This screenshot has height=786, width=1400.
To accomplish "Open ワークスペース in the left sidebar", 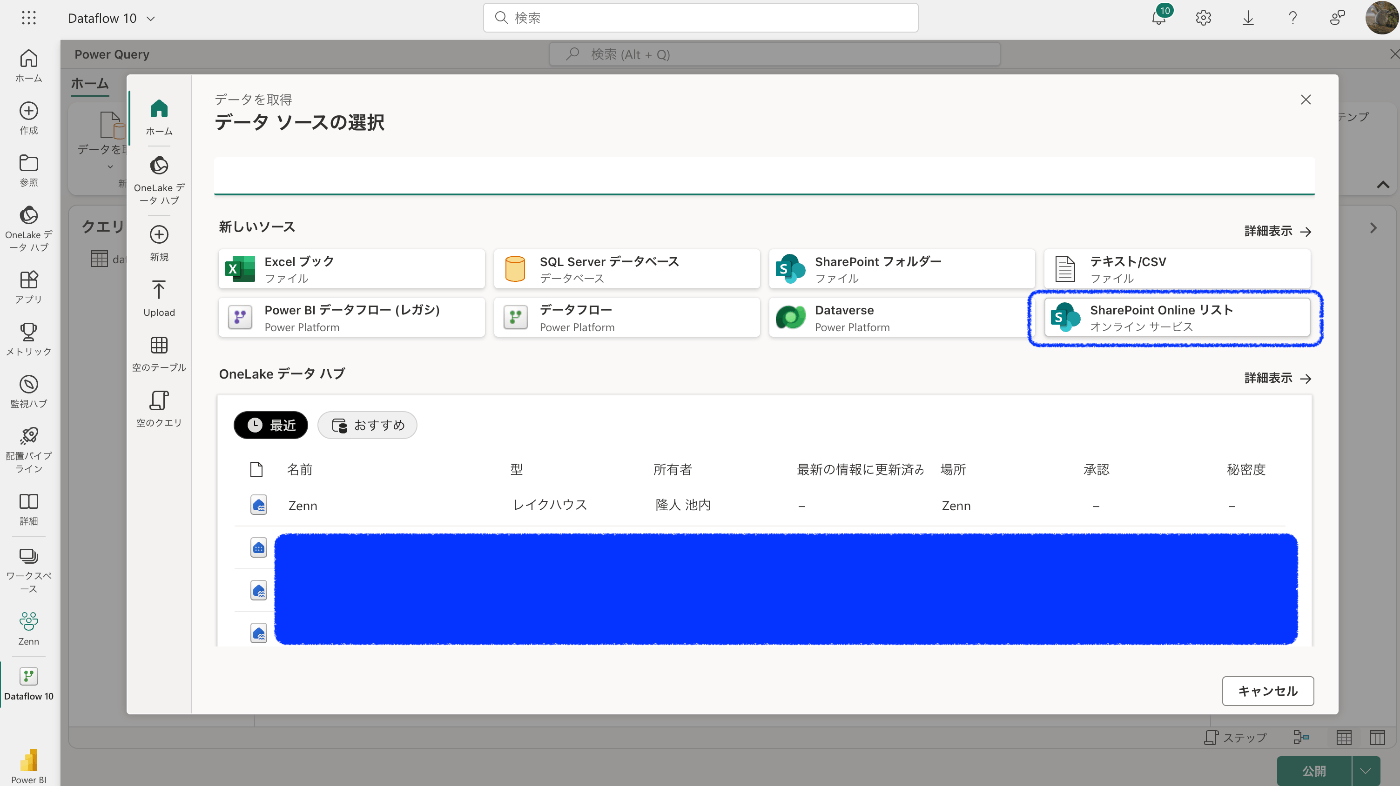I will click(x=29, y=569).
